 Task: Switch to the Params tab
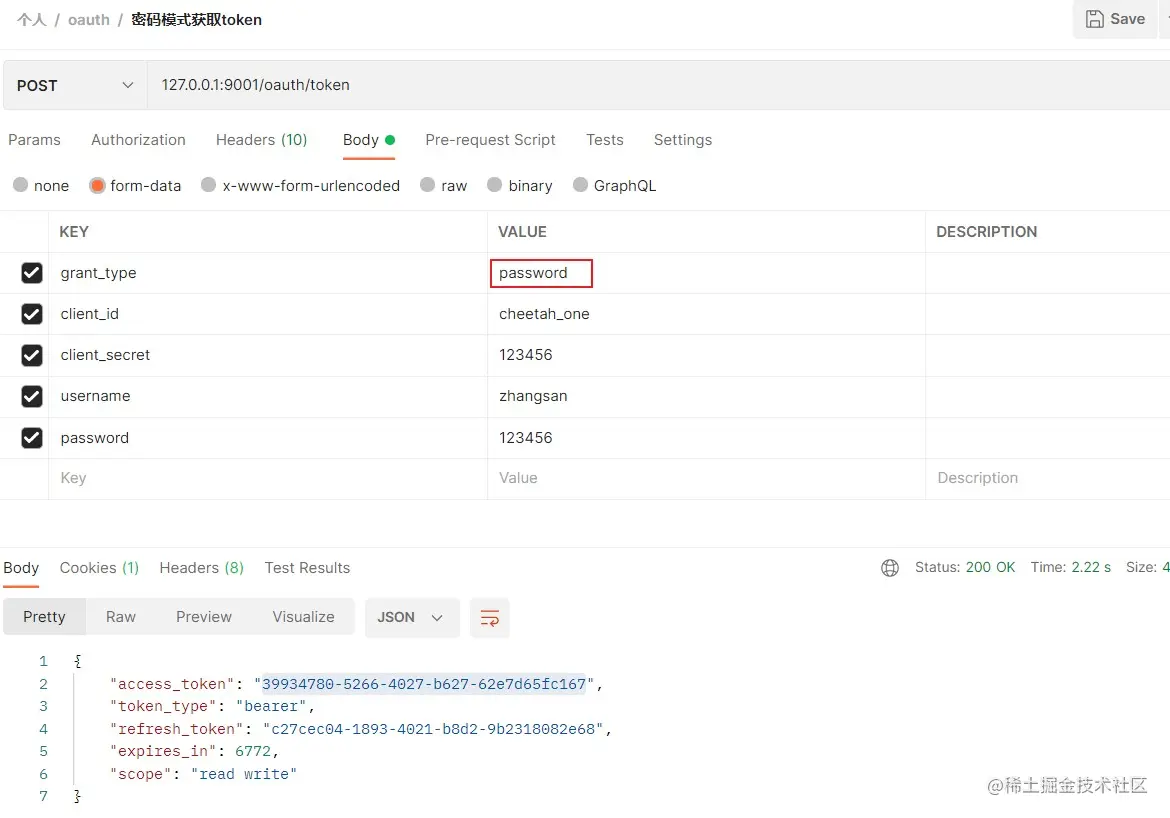34,140
